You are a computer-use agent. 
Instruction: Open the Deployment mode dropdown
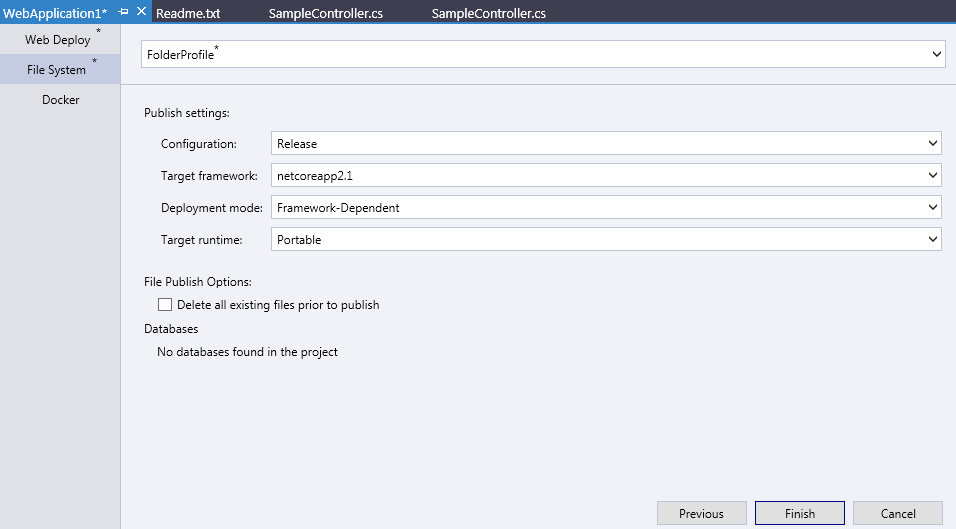pos(605,208)
